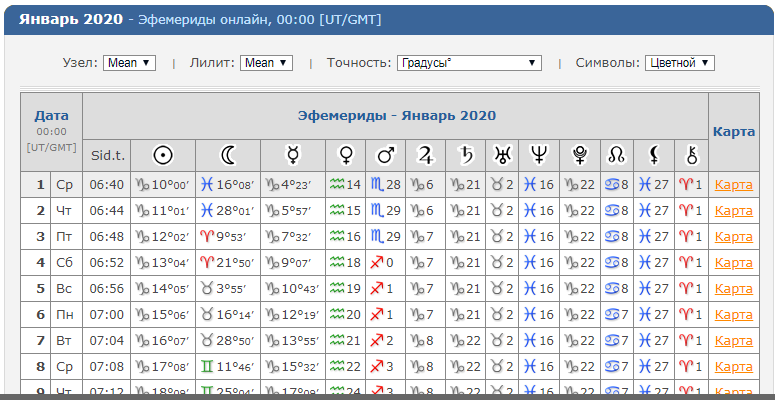Open Карта link for January 1
This screenshot has height=400, width=775.
[x=733, y=185]
